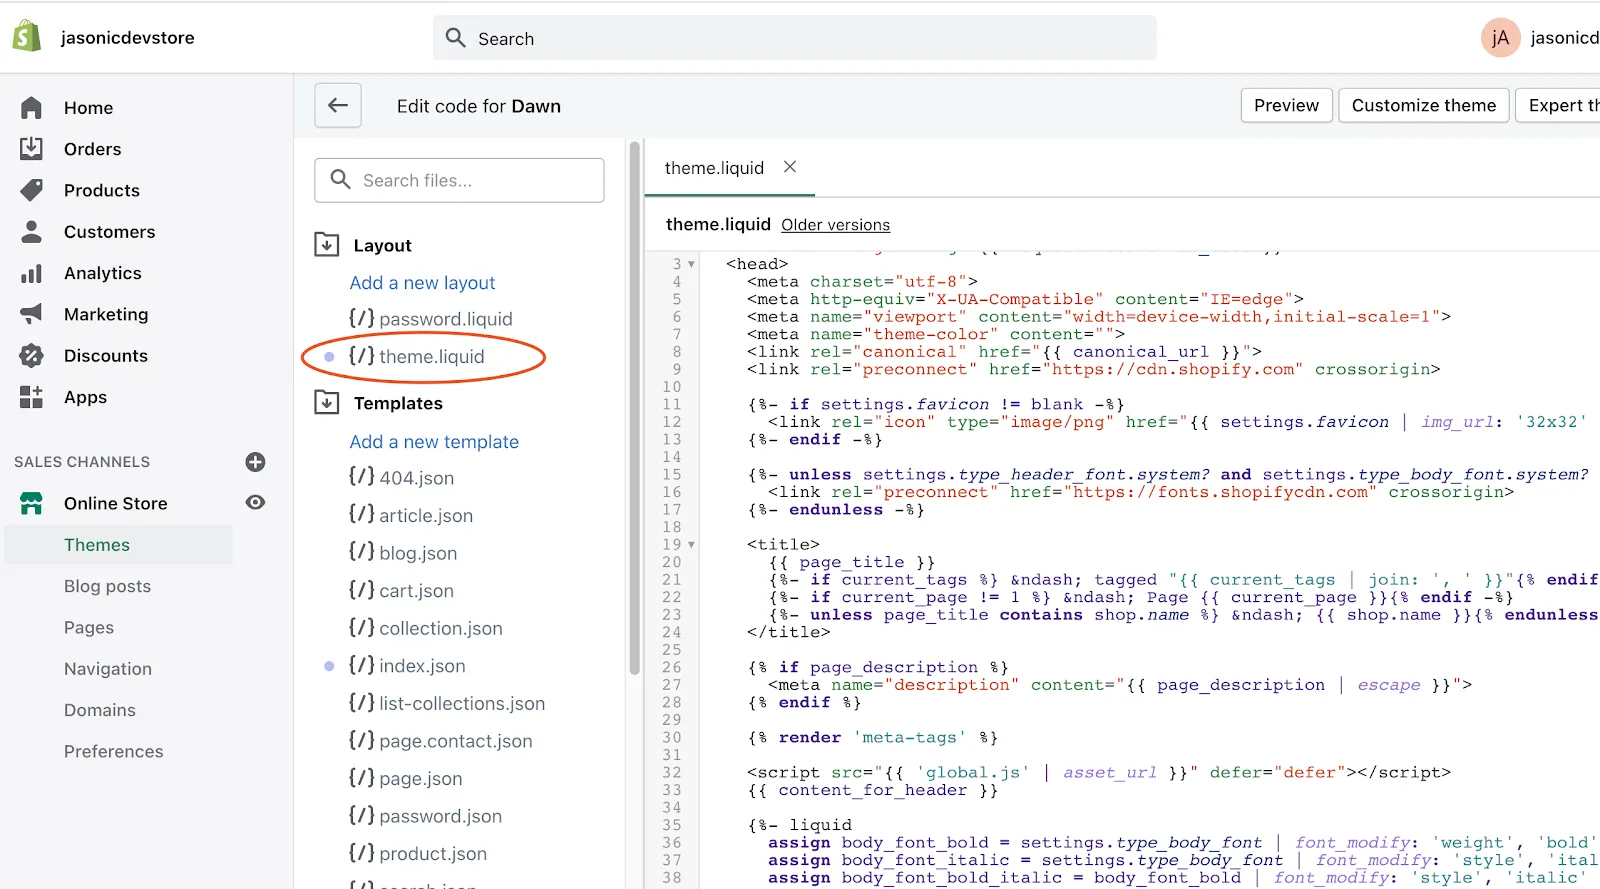Open the jA account avatar

tap(1500, 38)
